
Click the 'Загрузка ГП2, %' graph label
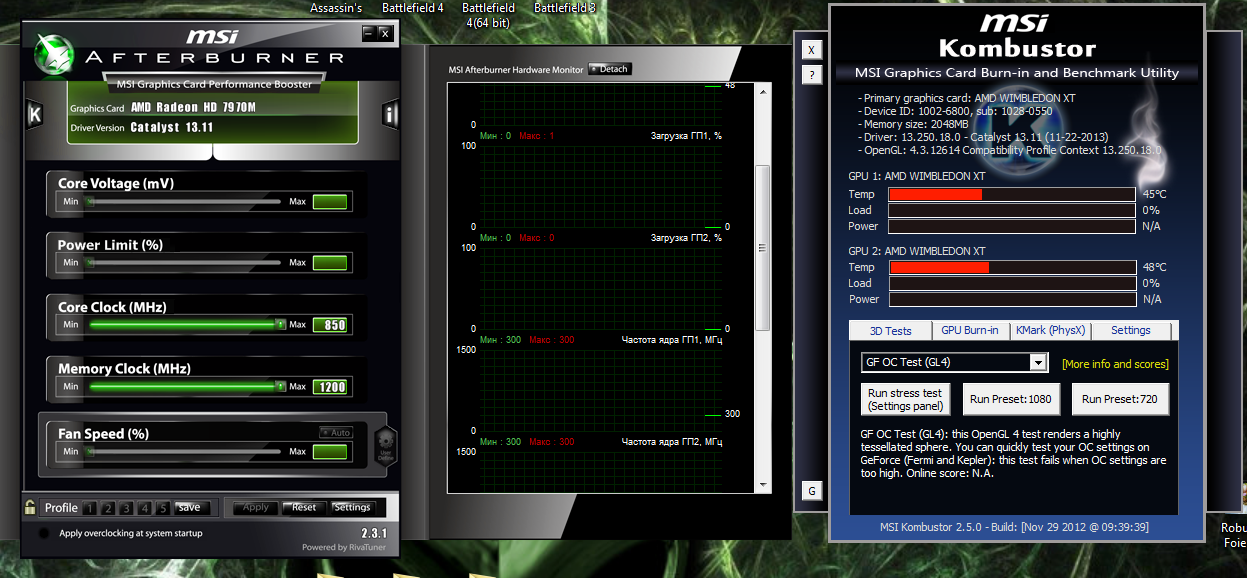click(x=686, y=238)
